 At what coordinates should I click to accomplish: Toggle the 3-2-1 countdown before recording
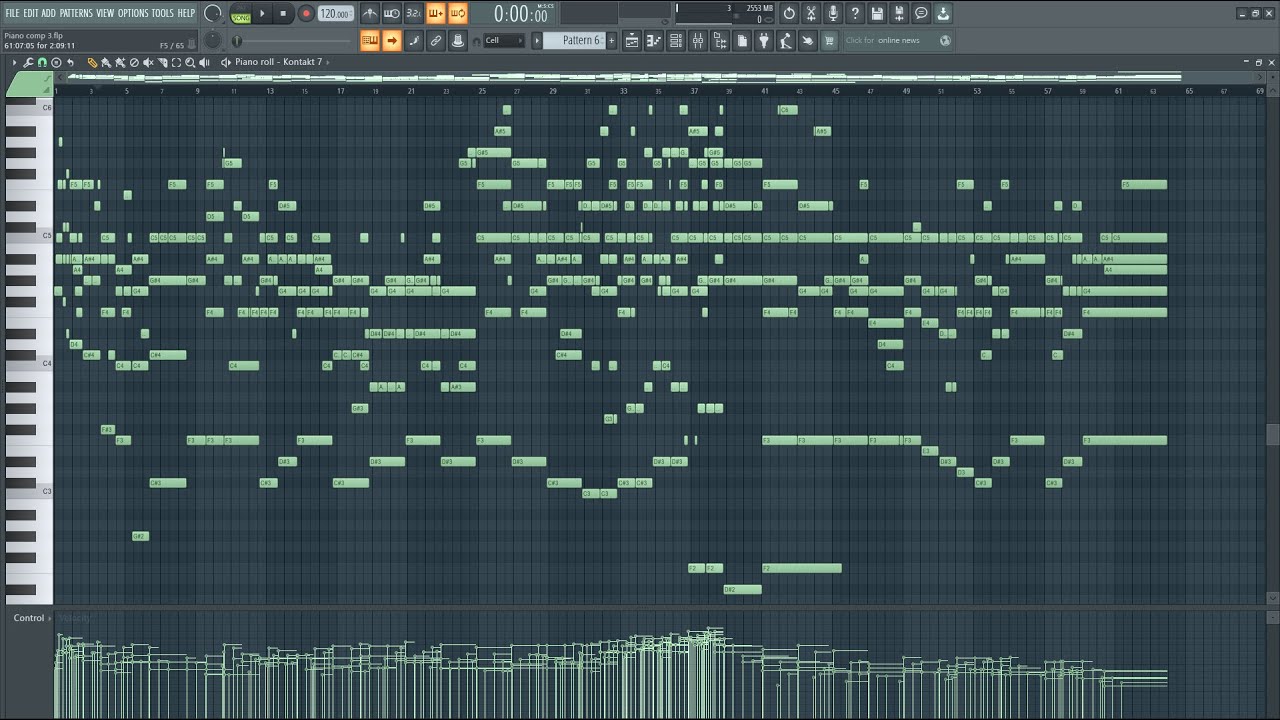414,13
